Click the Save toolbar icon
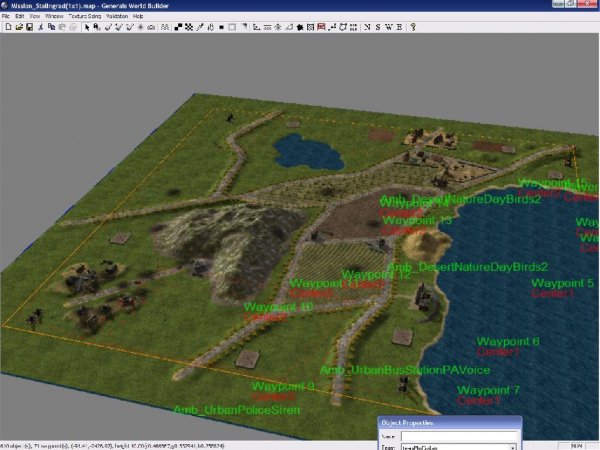 [29, 27]
